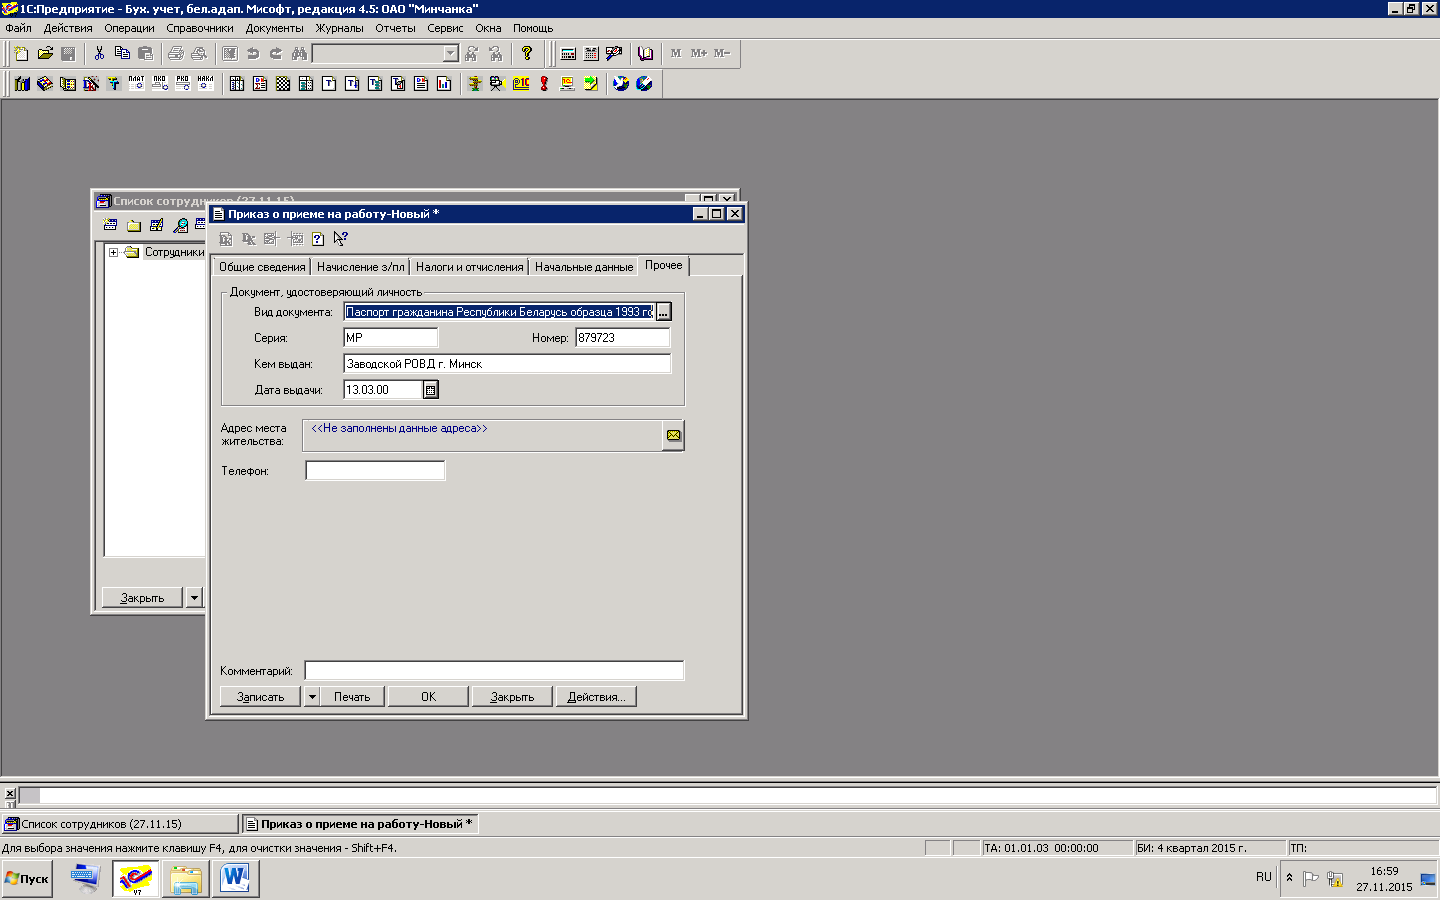This screenshot has height=900, width=1440.
Task: Open the Word icon in the taskbar
Action: [x=235, y=879]
